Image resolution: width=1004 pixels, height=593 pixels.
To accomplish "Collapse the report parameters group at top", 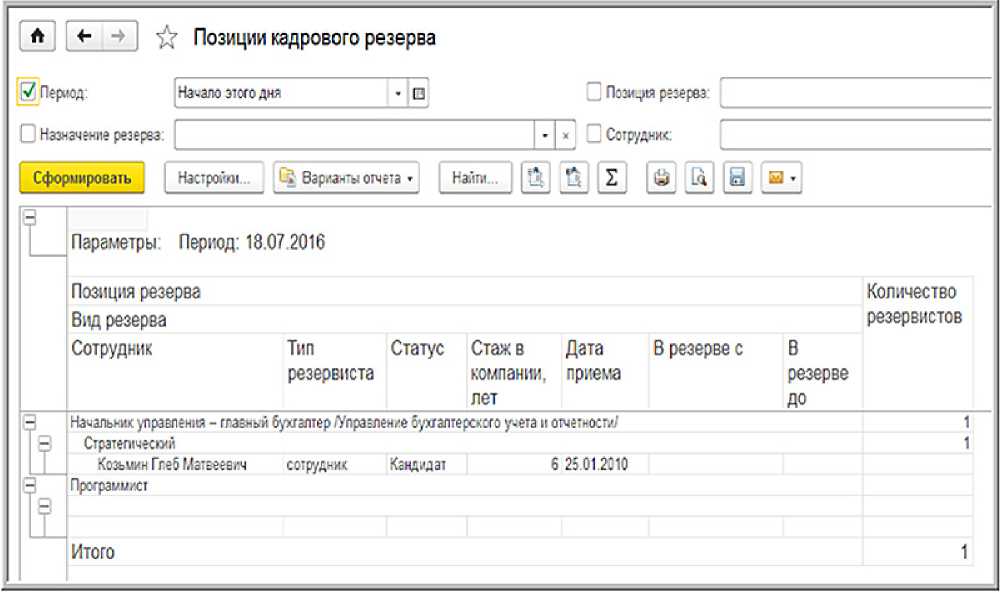I will coord(29,218).
